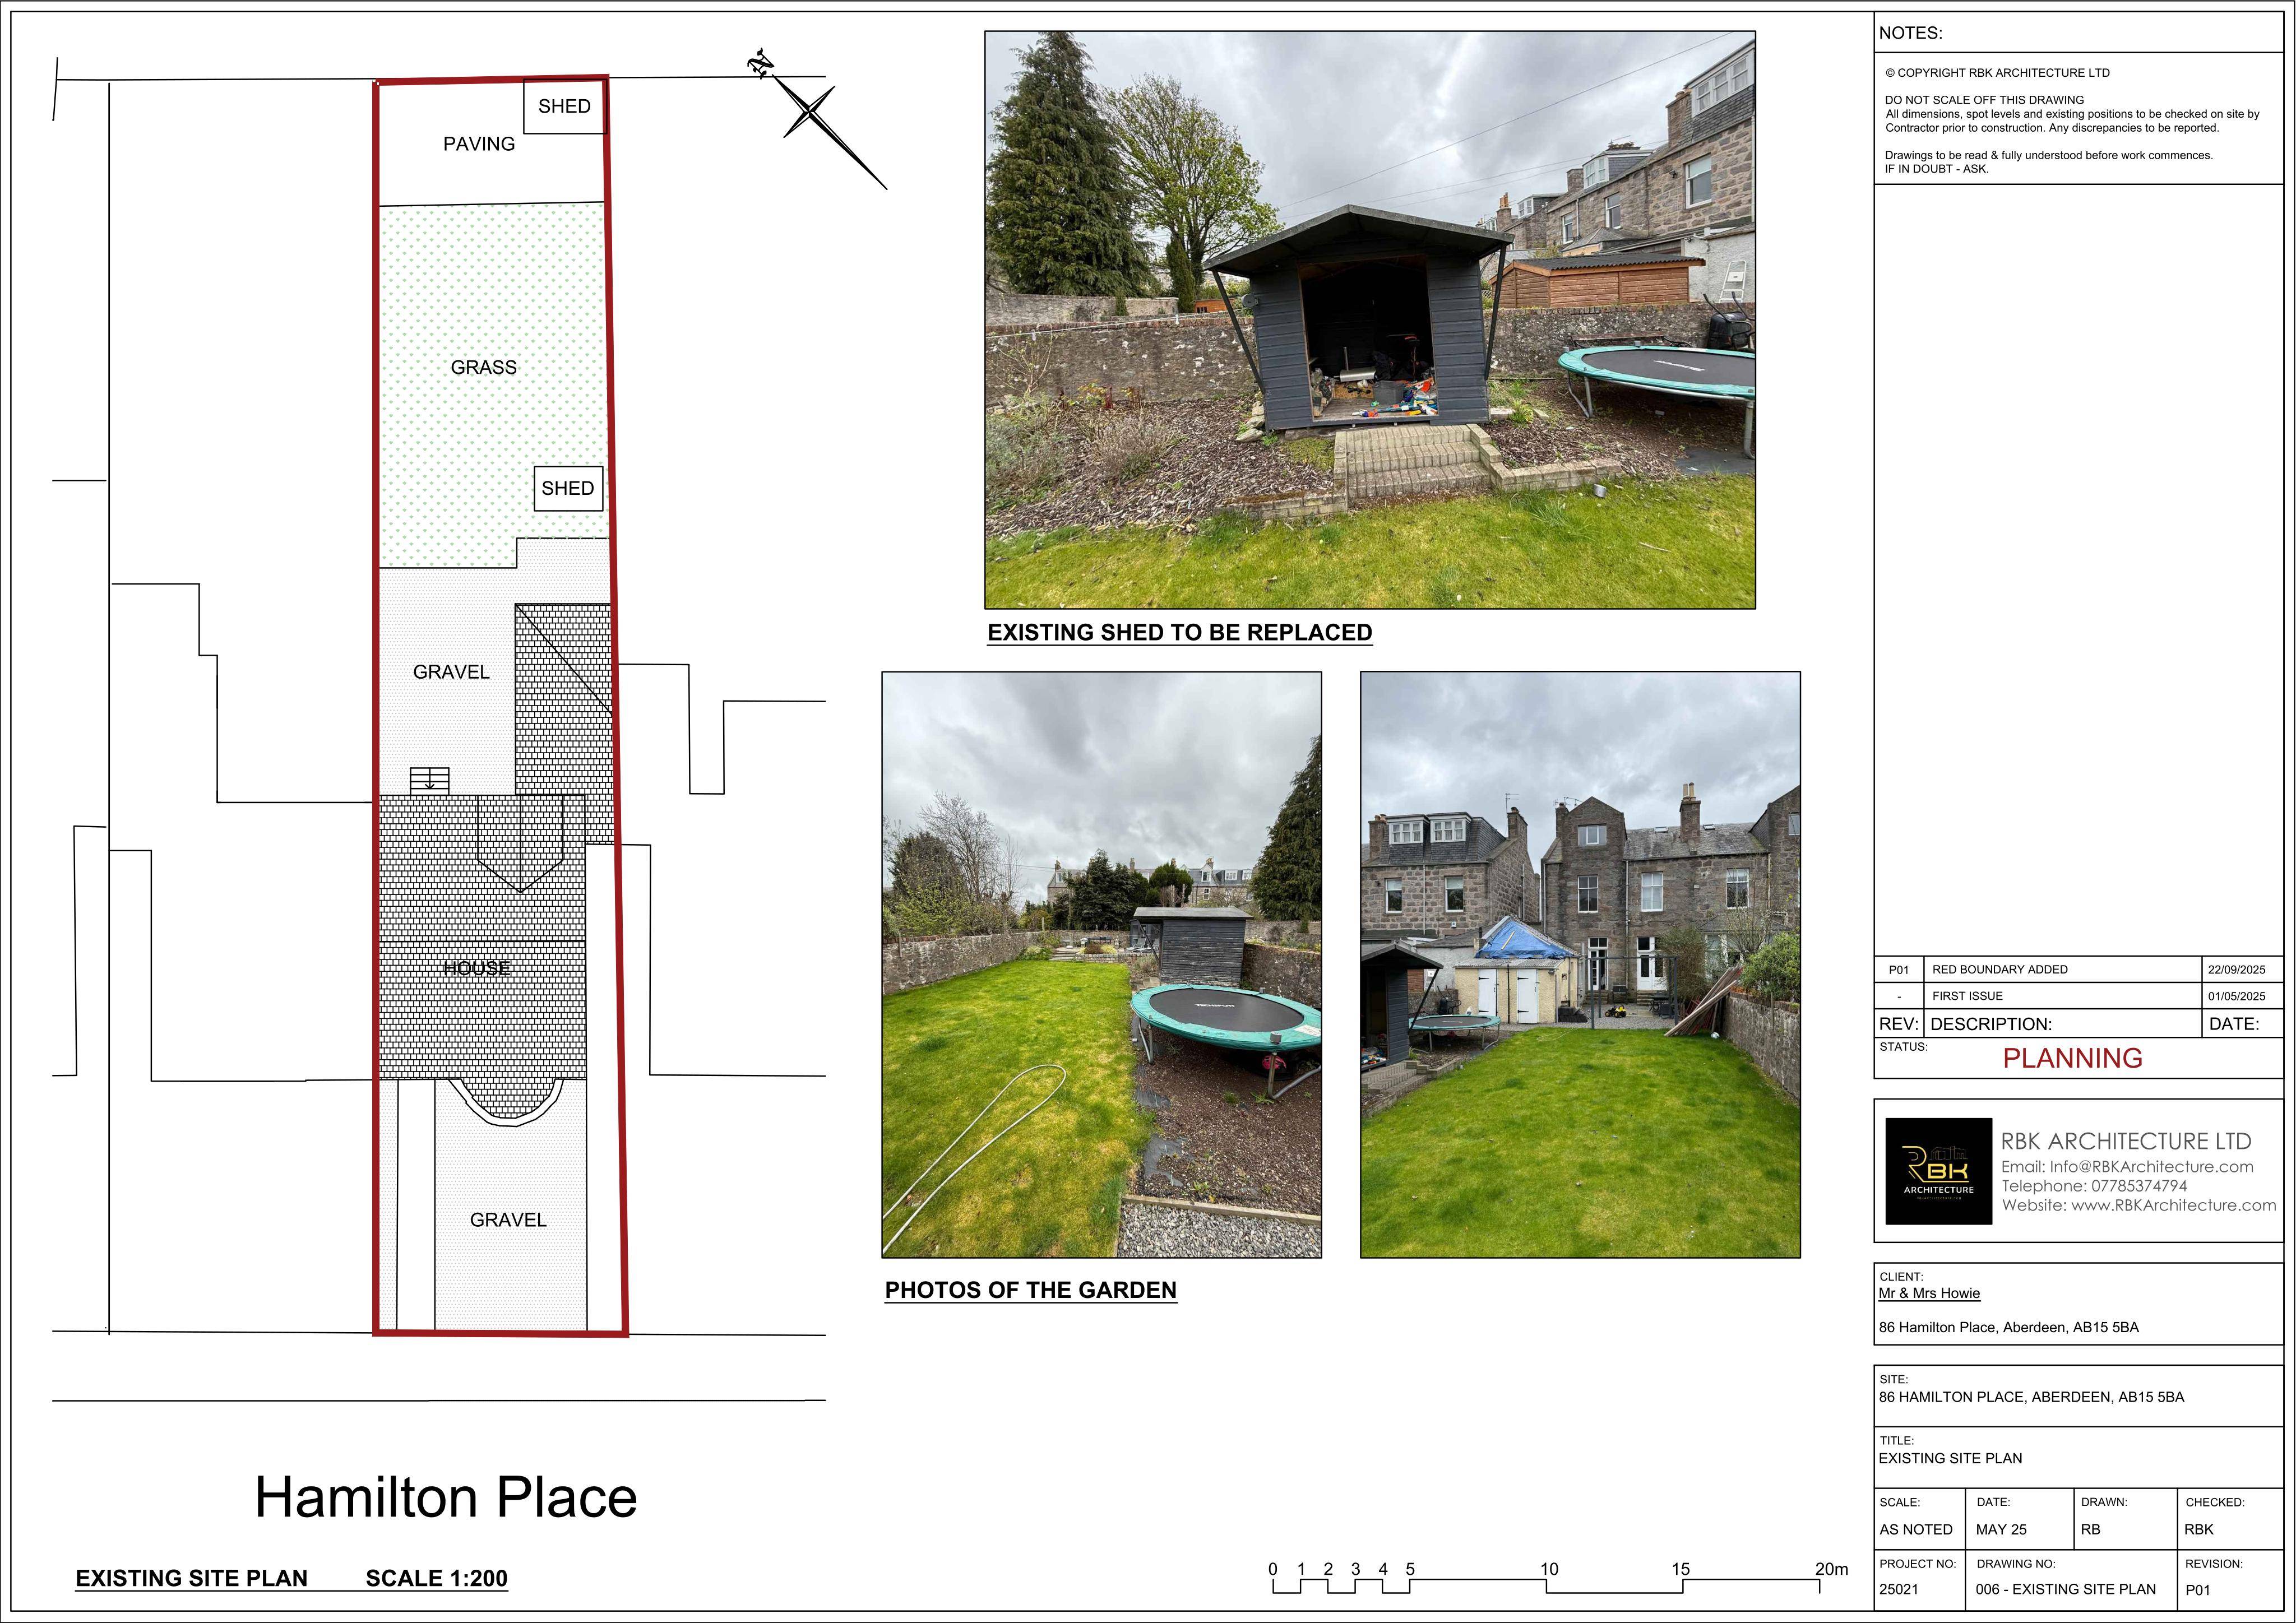
Task: Click the 'RBK ARCHITECTURE LTD' company name
Action: point(2126,1141)
